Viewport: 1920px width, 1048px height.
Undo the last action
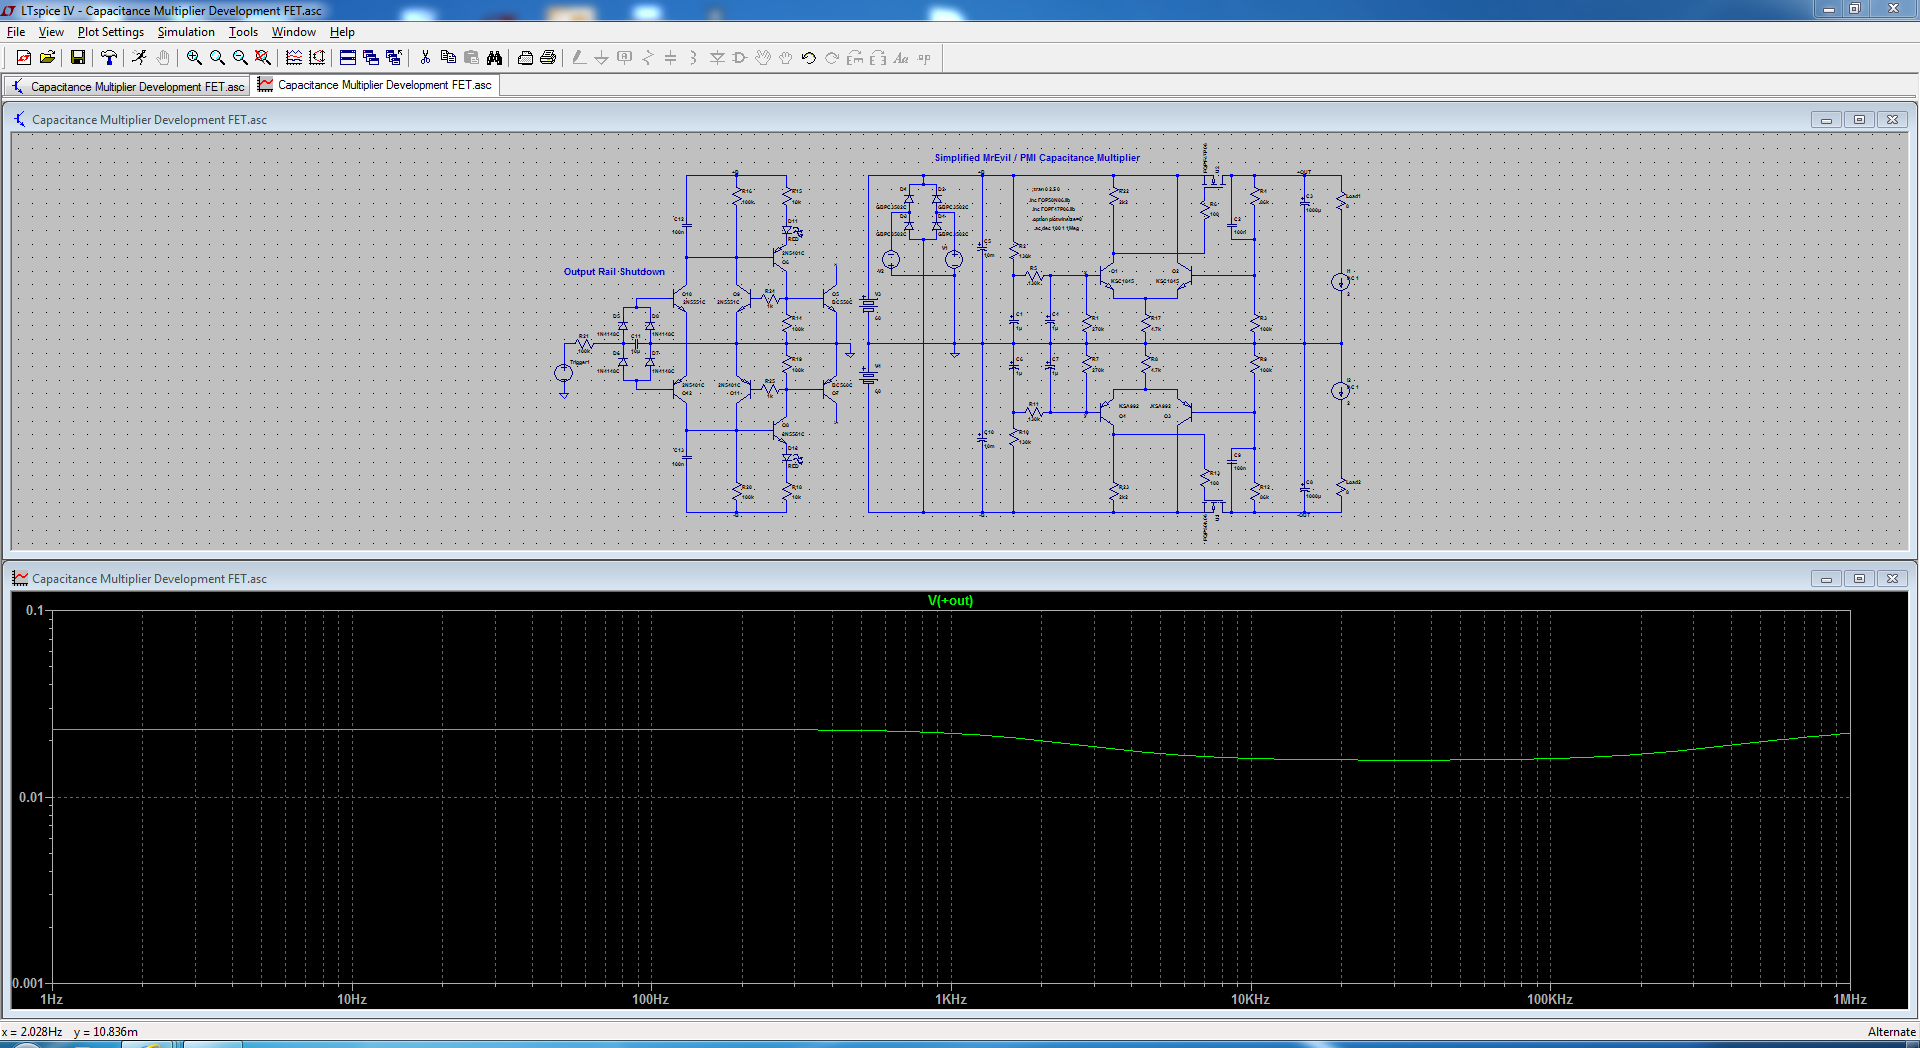pos(809,58)
